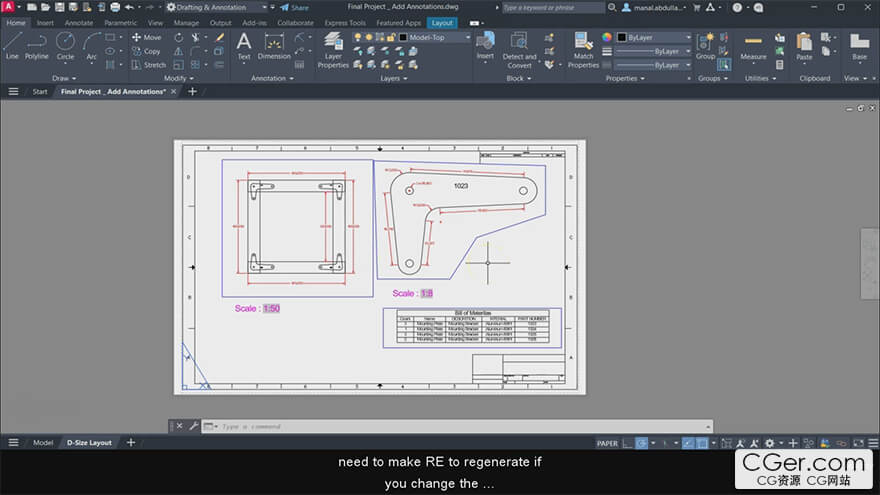Toggle PAPER space mode in status bar
This screenshot has height=495, width=880.
coord(607,443)
